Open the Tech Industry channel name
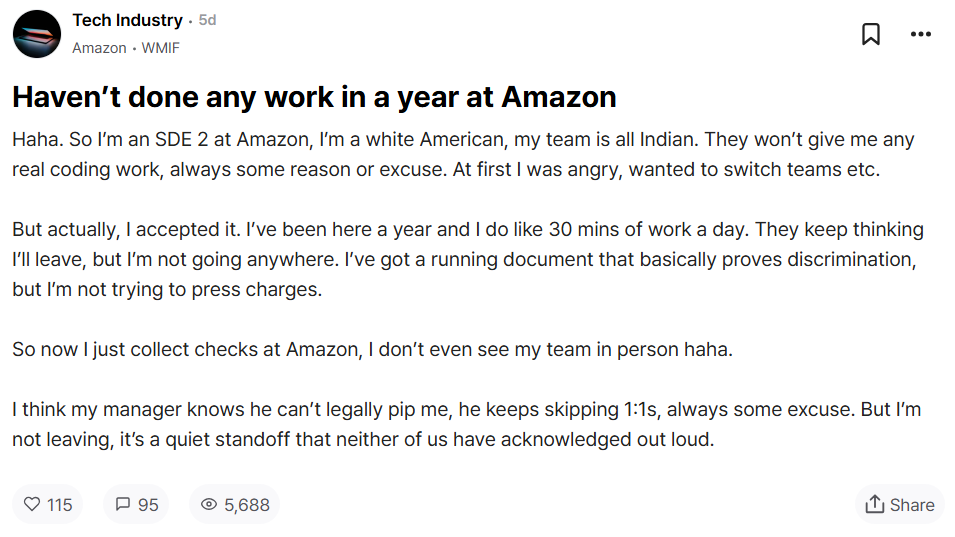 pos(127,20)
